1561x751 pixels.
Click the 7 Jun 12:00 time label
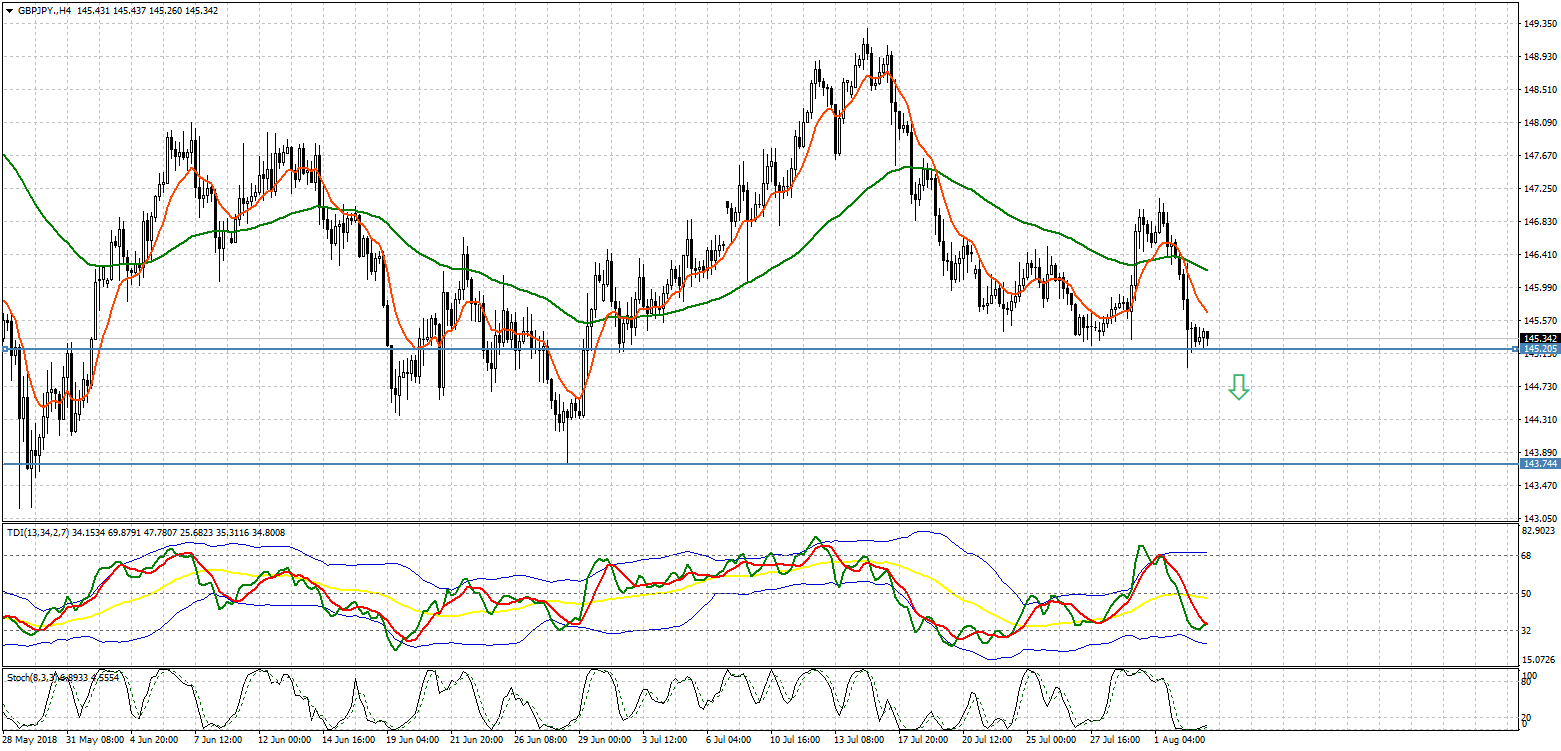point(217,741)
